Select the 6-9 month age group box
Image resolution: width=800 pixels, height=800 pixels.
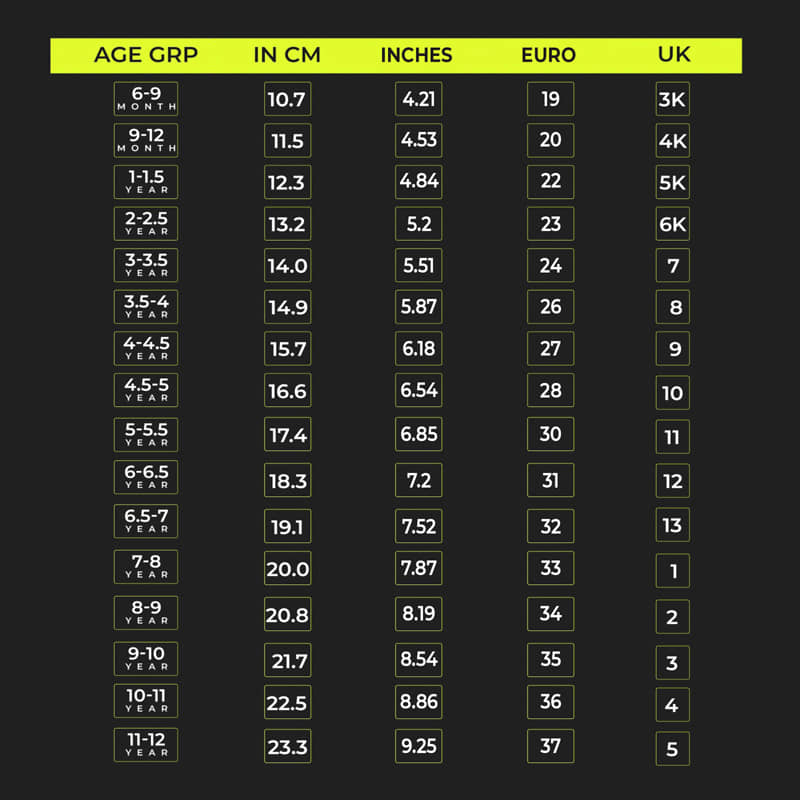pyautogui.click(x=146, y=99)
